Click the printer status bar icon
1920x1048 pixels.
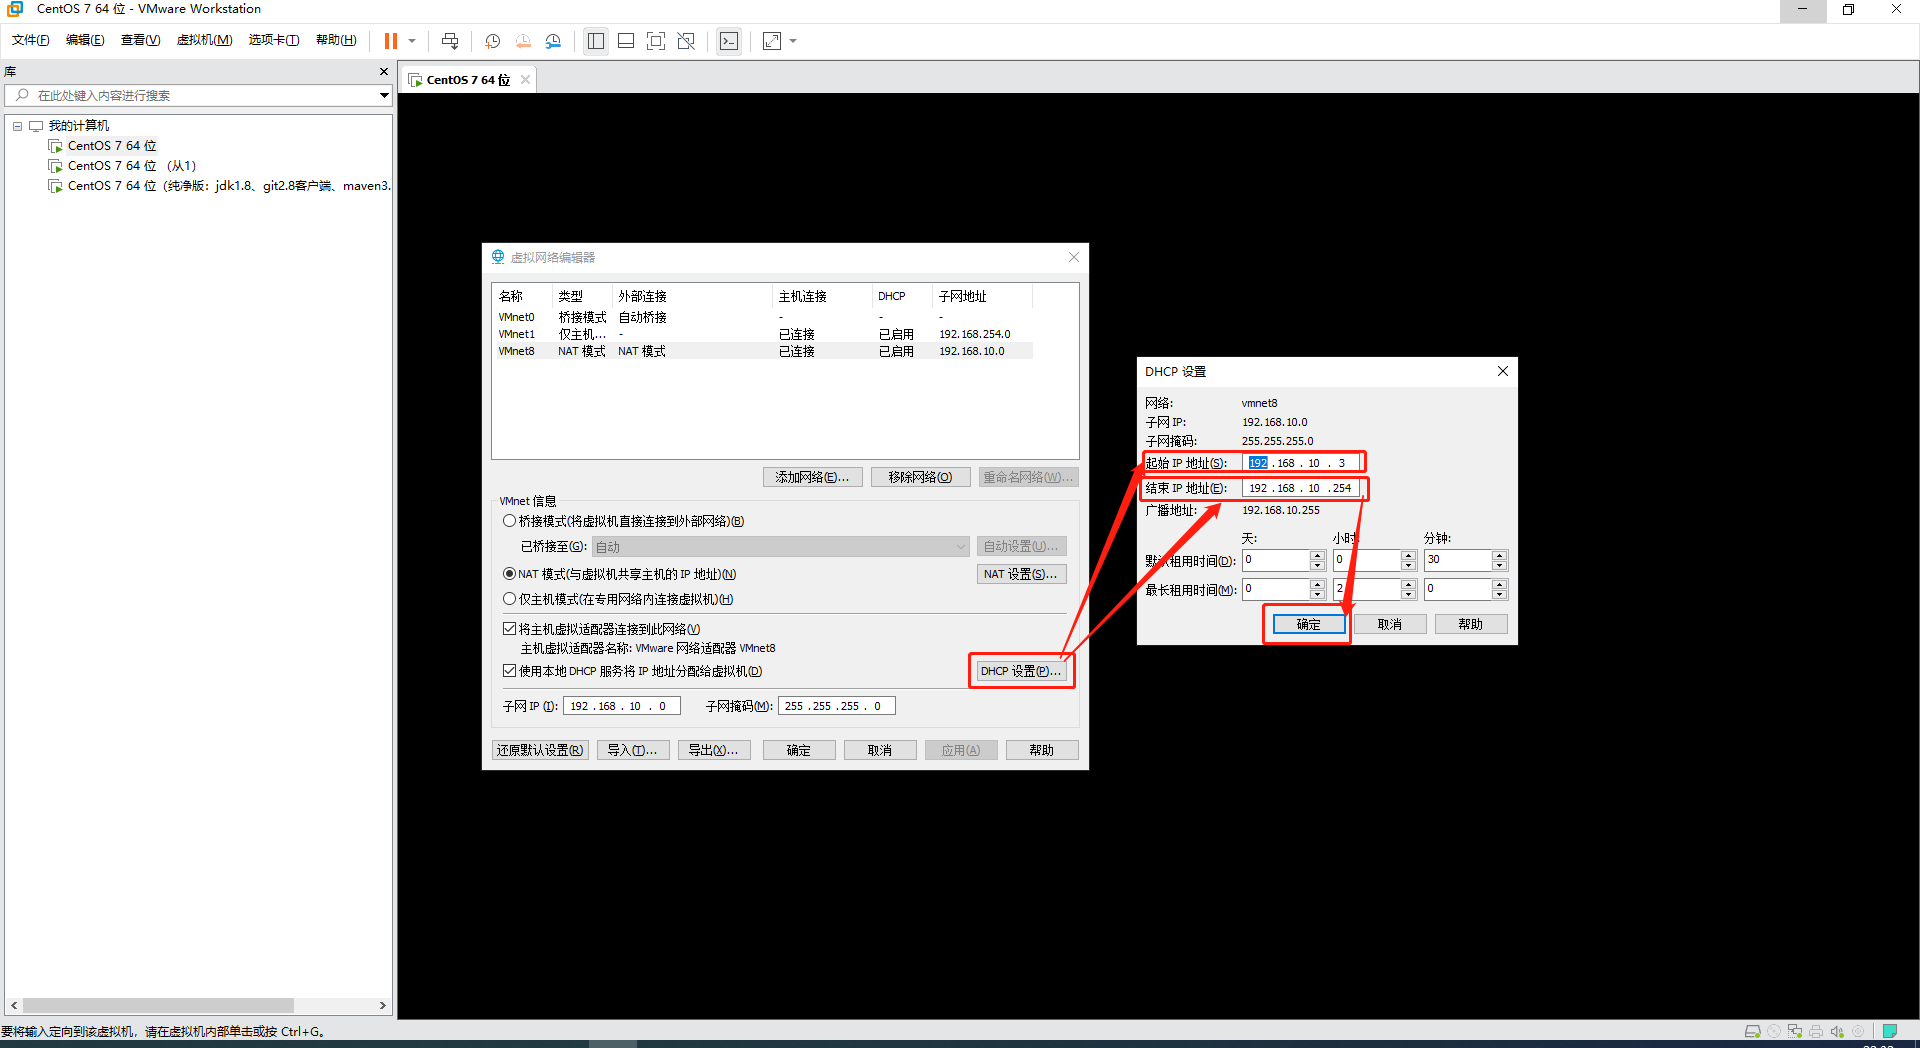coord(1816,1031)
